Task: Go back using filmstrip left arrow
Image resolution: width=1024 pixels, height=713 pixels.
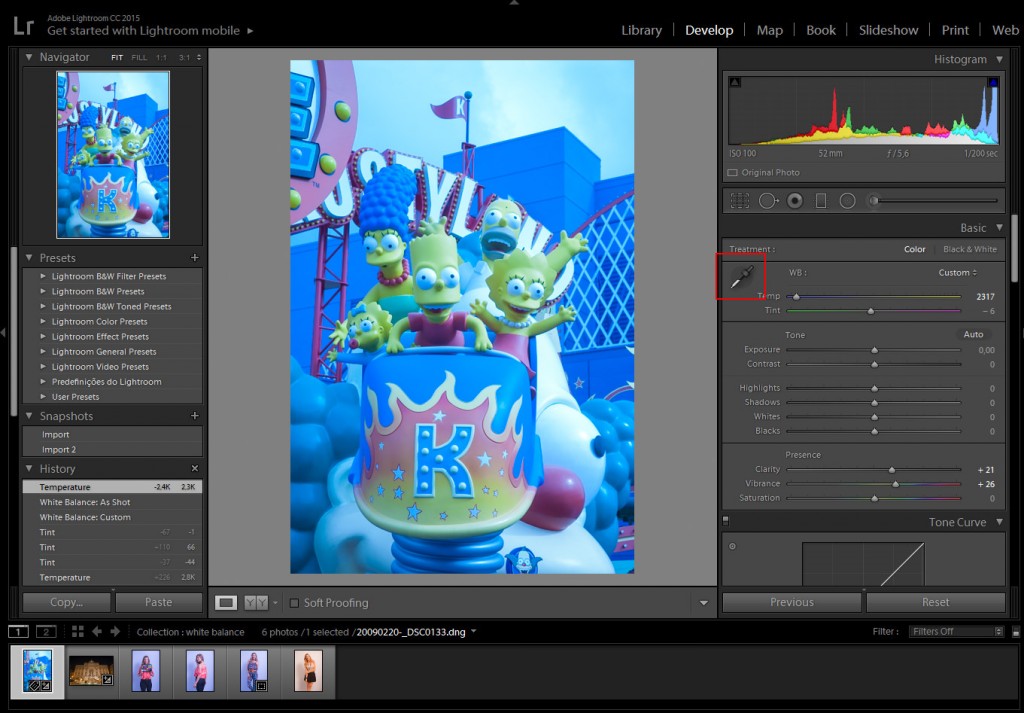Action: [x=97, y=631]
